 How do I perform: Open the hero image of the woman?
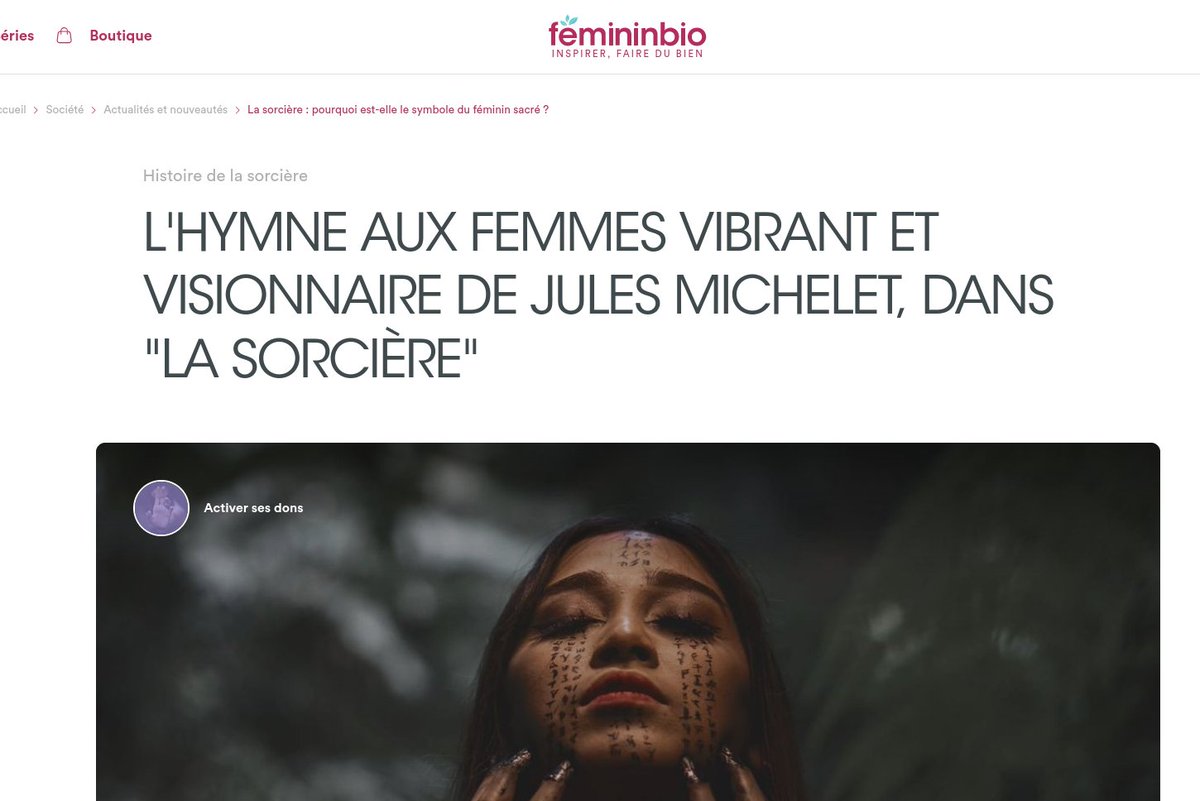point(628,622)
